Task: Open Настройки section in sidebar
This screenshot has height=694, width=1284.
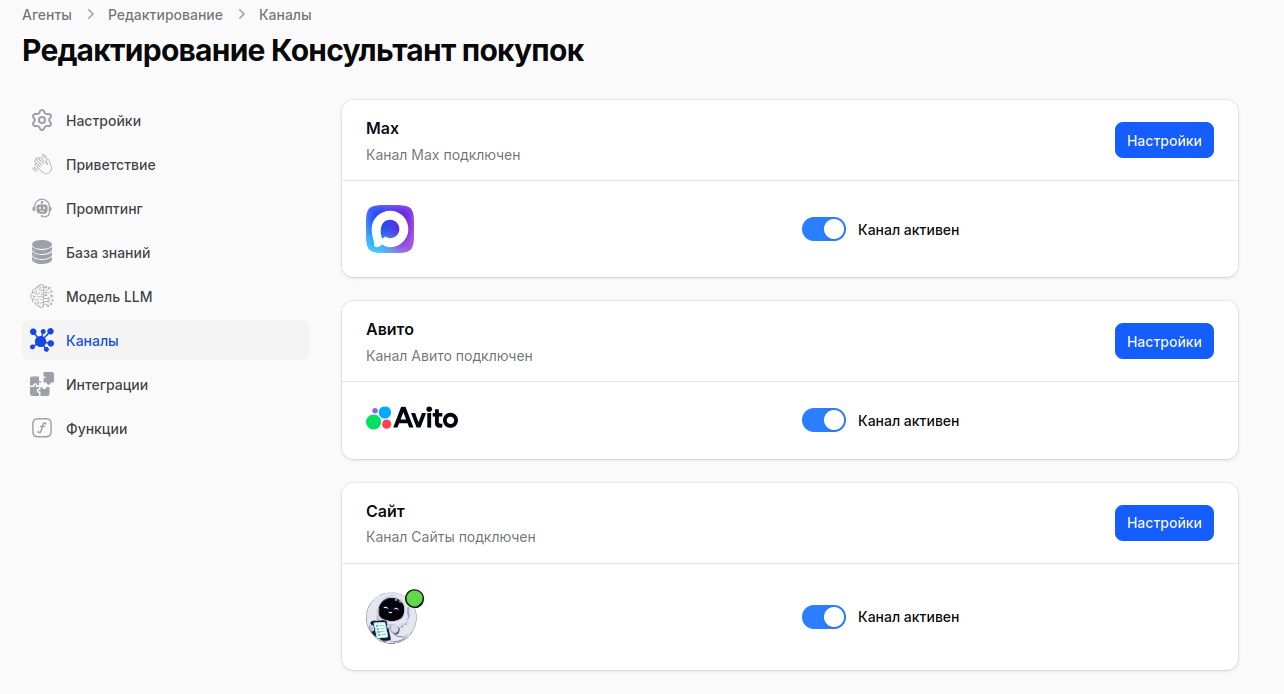Action: pyautogui.click(x=166, y=121)
